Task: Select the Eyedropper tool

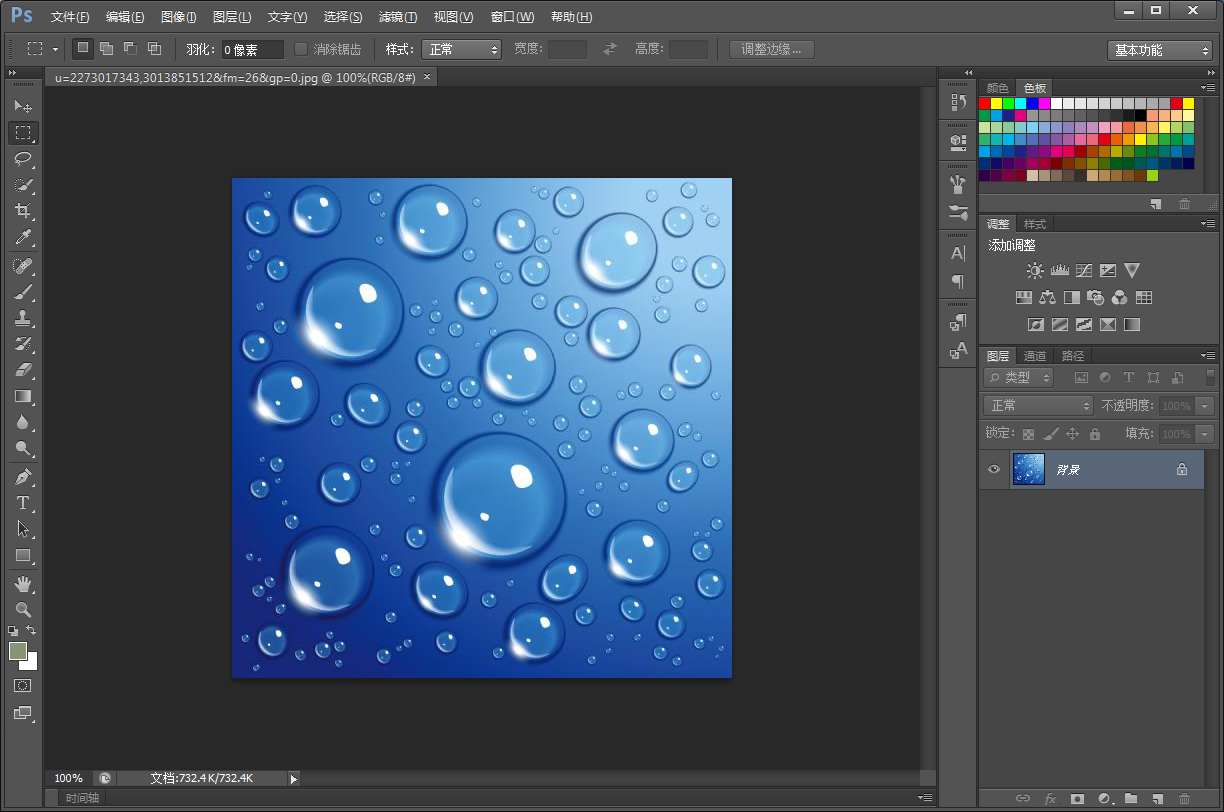Action: pyautogui.click(x=23, y=237)
